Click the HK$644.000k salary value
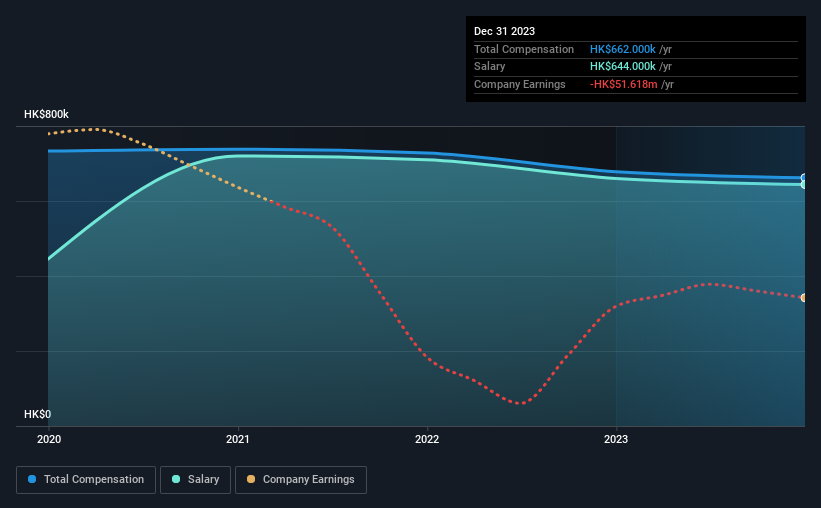Image resolution: width=821 pixels, height=508 pixels. coord(623,67)
